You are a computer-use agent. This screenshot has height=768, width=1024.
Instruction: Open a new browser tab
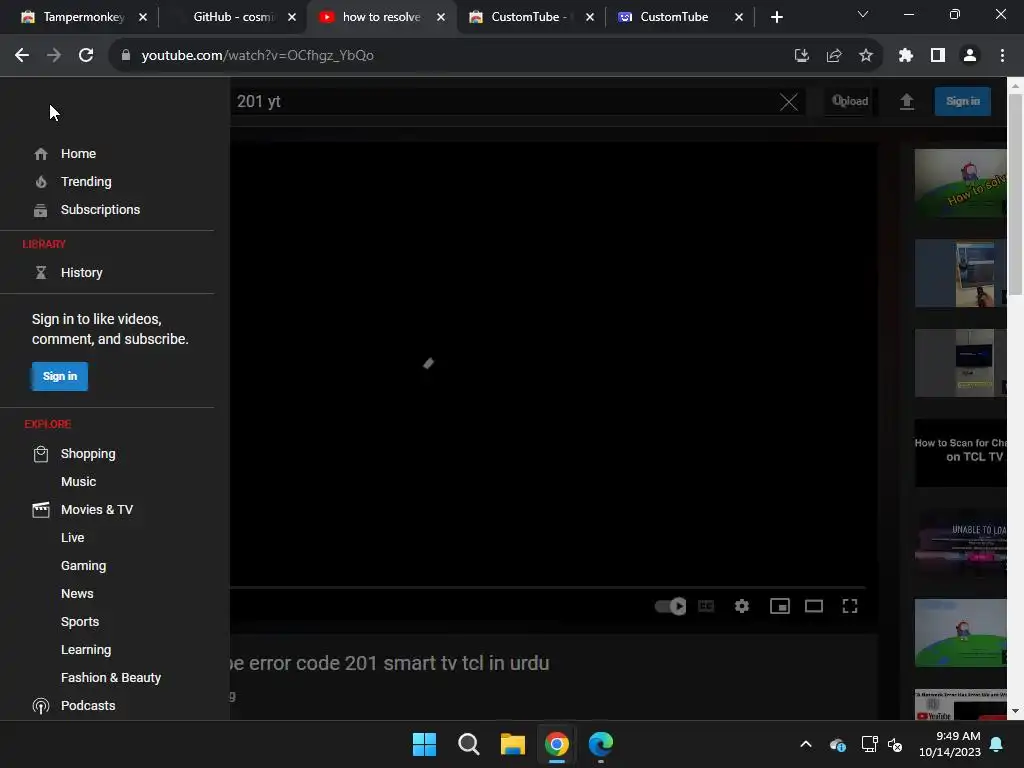point(776,17)
